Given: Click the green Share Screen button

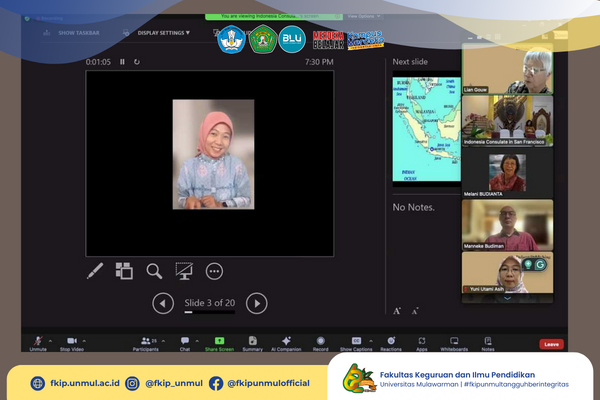Looking at the screenshot, I should click(219, 342).
